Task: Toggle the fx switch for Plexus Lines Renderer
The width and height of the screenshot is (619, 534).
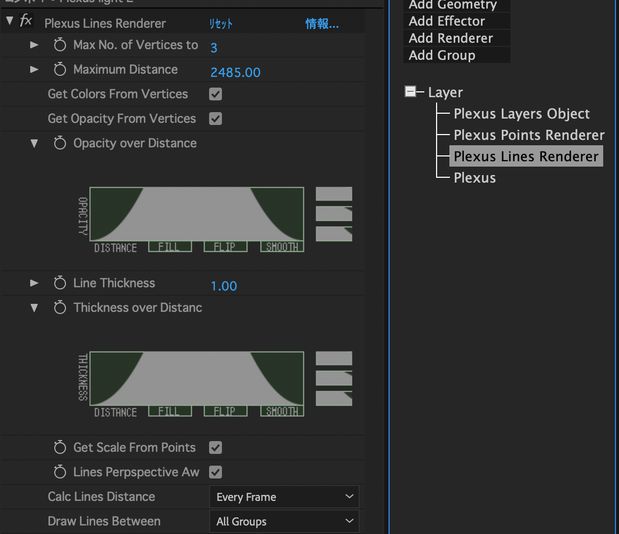Action: (x=26, y=21)
